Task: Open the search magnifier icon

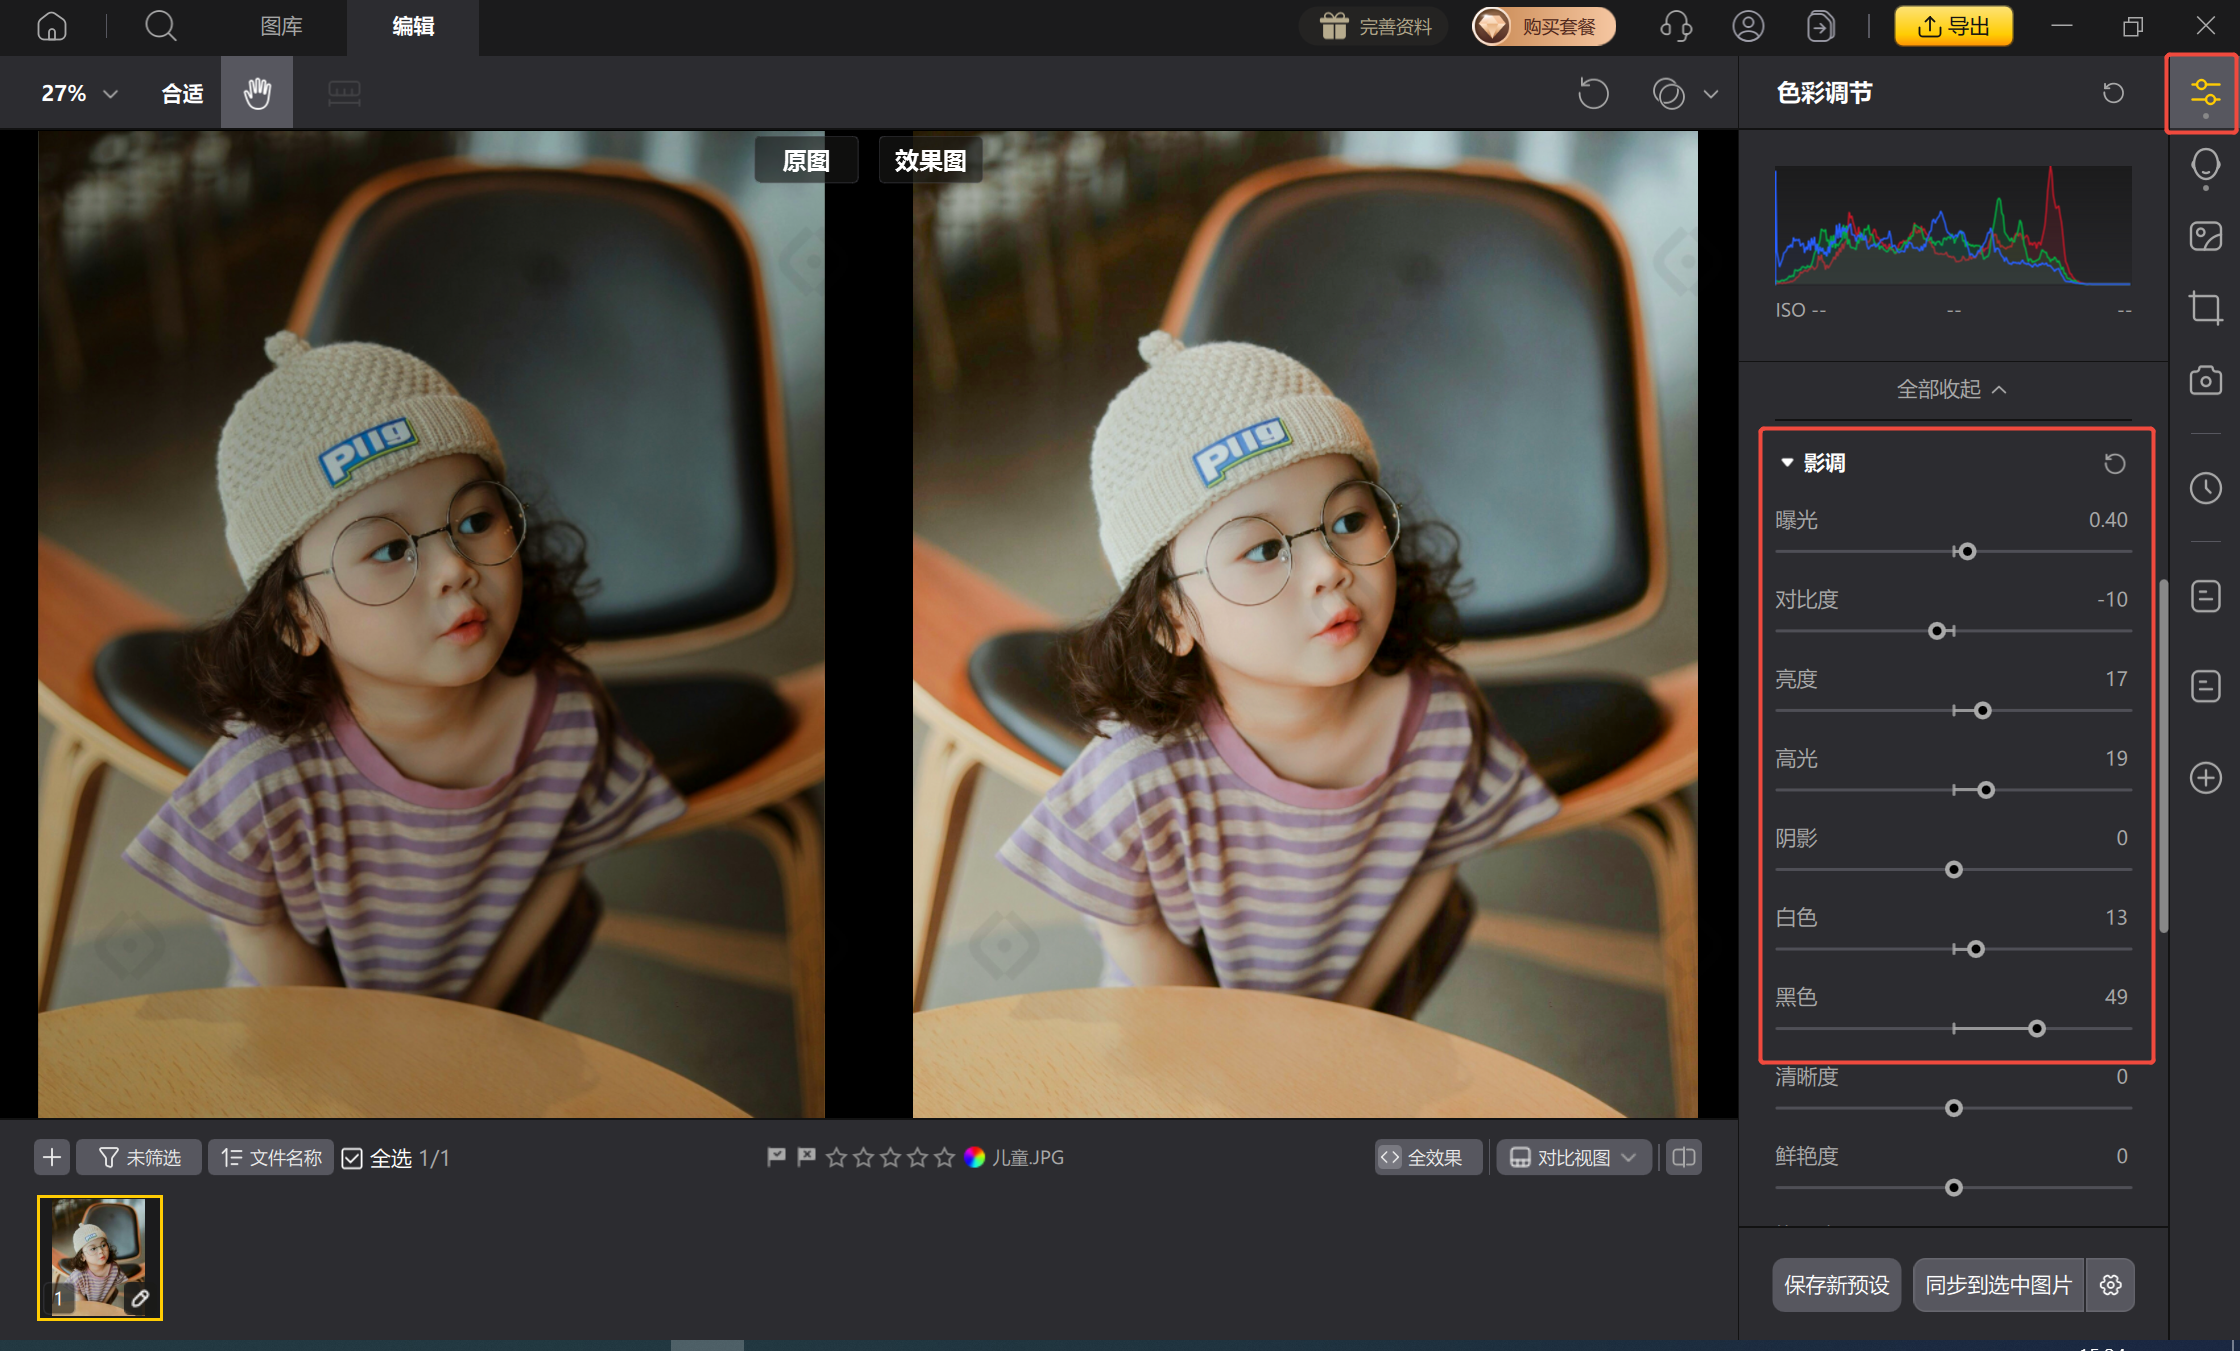Action: [x=160, y=26]
